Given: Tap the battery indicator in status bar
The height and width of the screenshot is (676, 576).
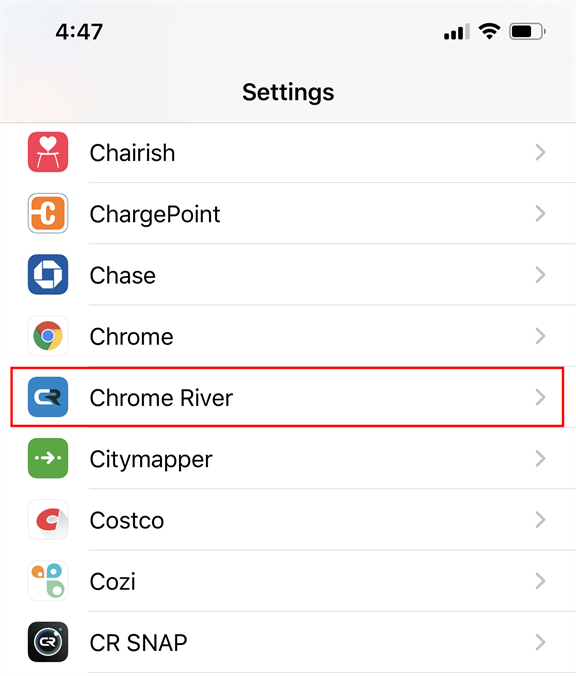Looking at the screenshot, I should [x=527, y=31].
